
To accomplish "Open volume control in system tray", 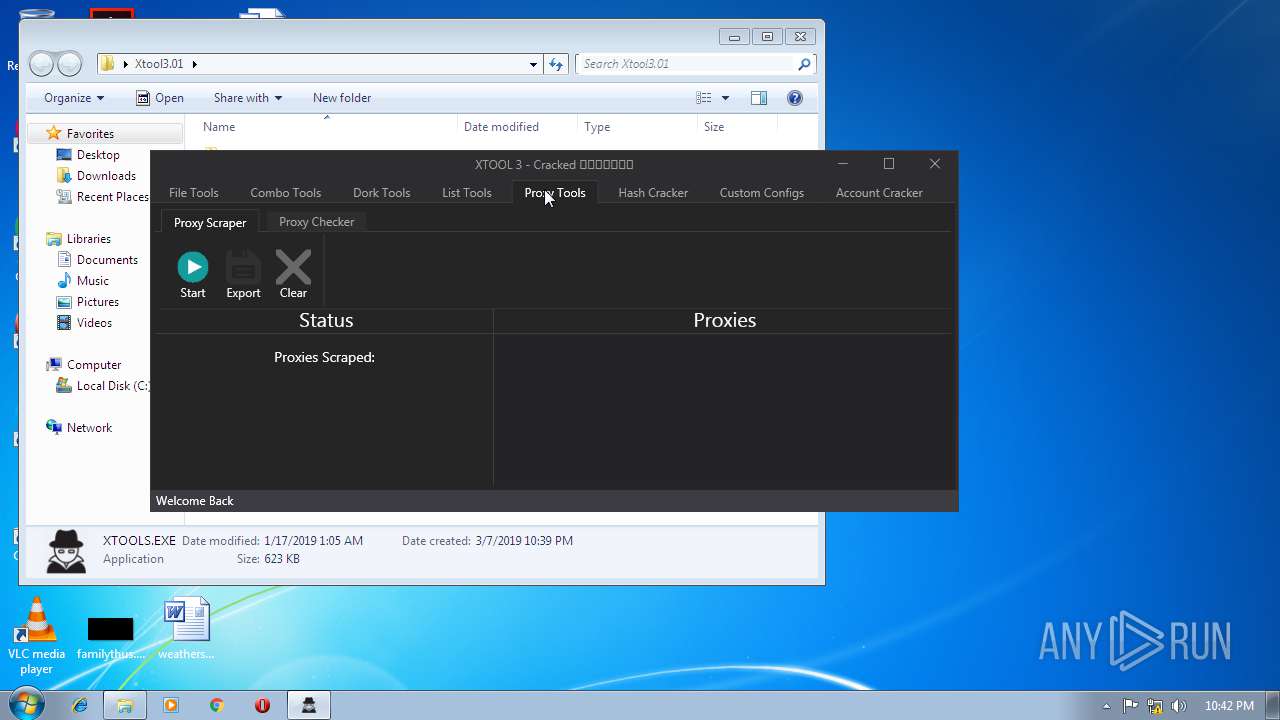I will (x=1179, y=706).
